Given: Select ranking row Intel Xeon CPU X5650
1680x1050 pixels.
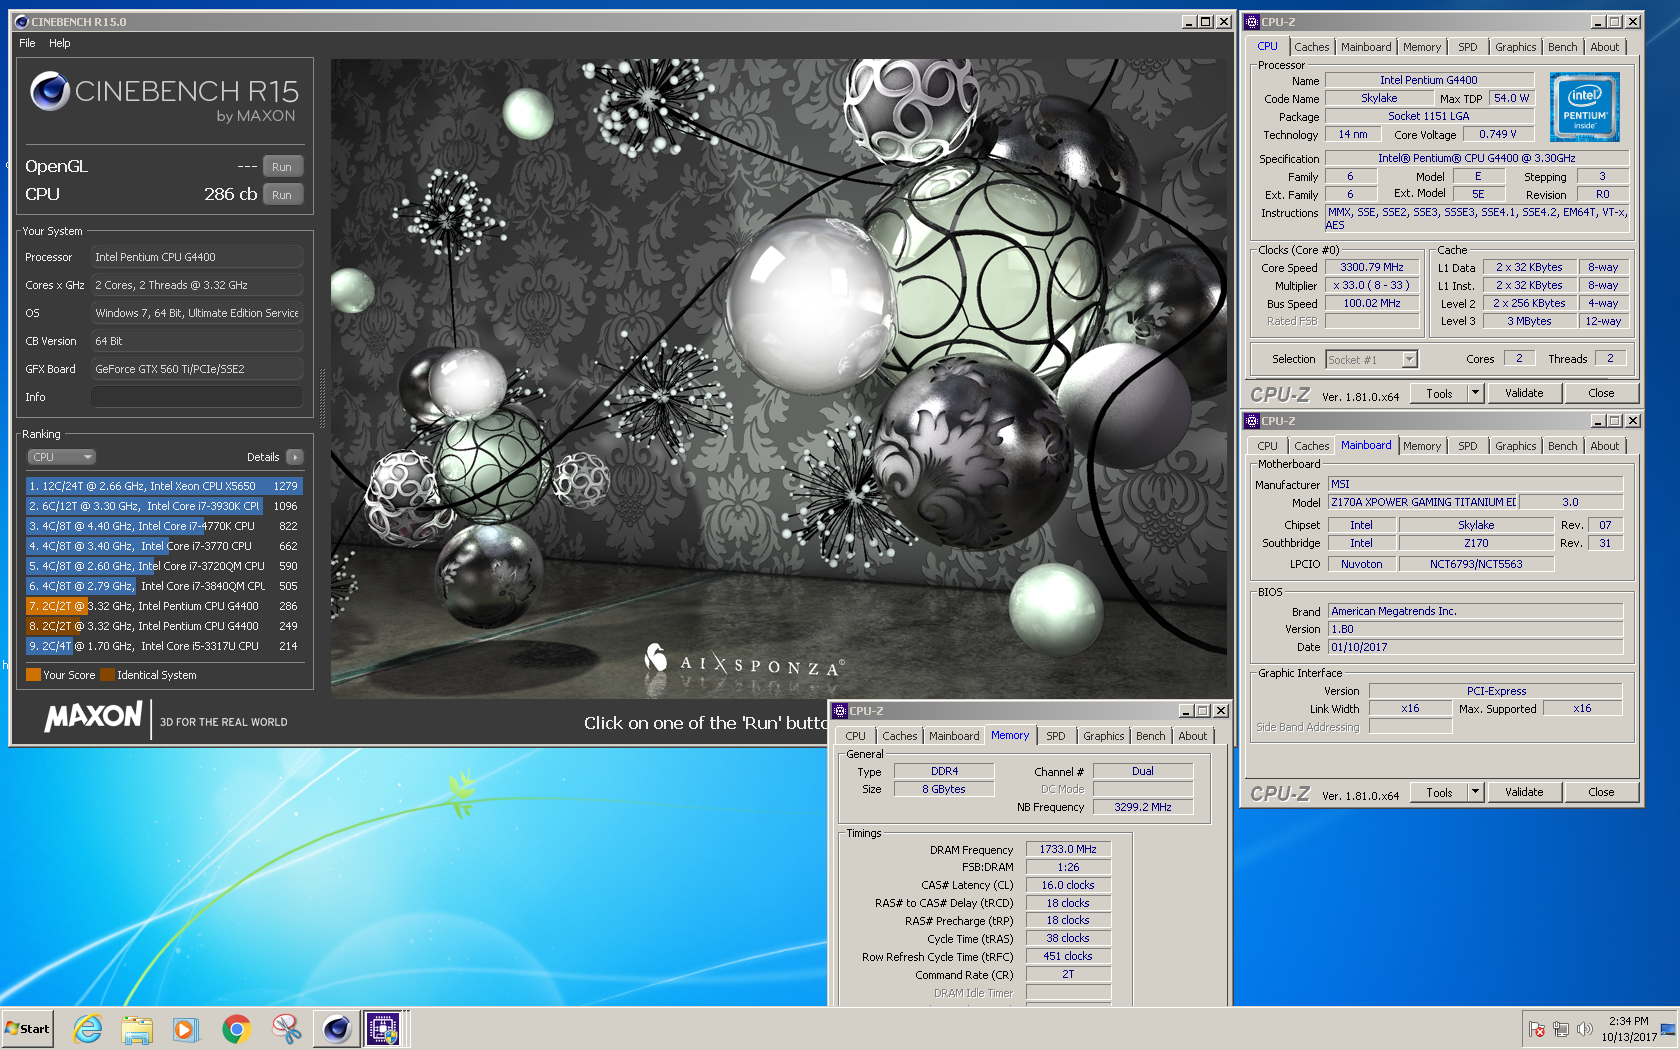Looking at the screenshot, I should [164, 486].
